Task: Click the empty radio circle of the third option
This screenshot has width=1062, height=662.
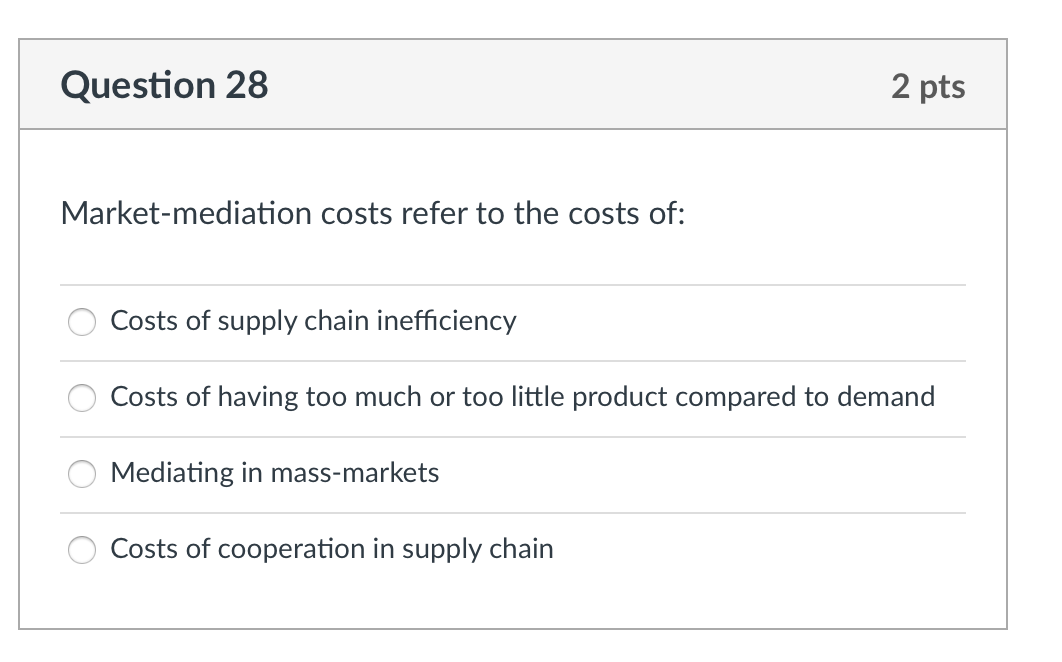Action: click(82, 474)
